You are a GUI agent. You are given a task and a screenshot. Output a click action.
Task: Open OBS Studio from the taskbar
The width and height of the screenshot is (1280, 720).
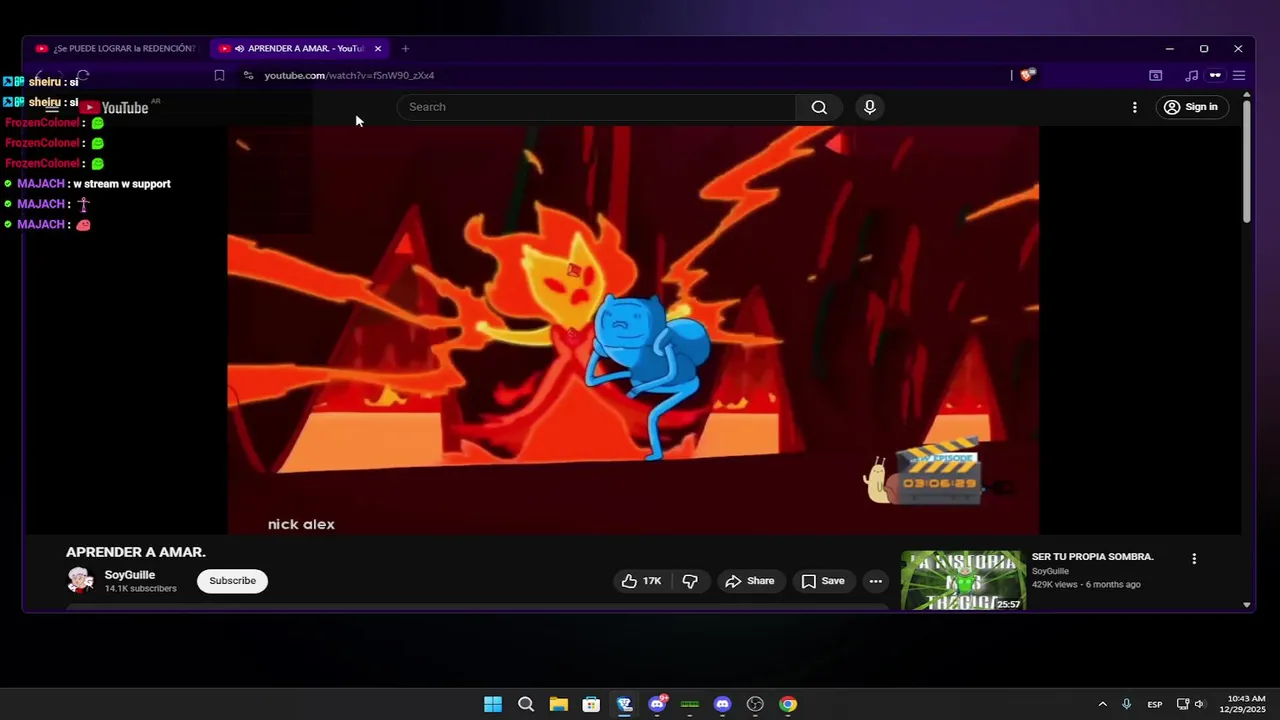pyautogui.click(x=755, y=704)
